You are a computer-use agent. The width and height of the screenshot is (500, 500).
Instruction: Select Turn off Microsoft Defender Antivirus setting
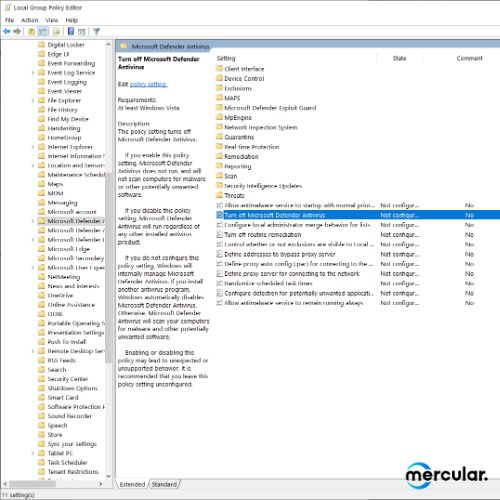[358, 215]
